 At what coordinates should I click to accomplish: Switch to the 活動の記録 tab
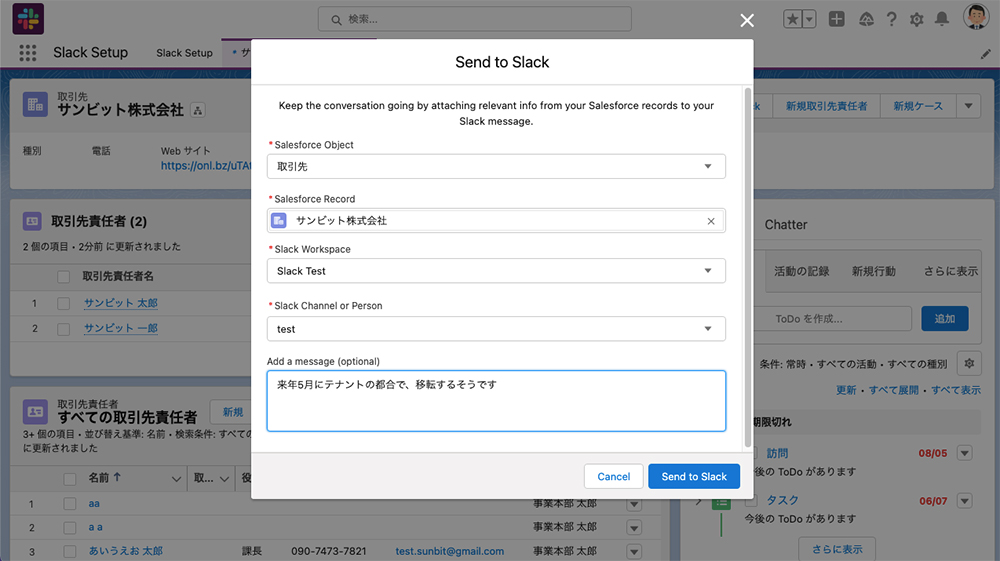(x=802, y=272)
